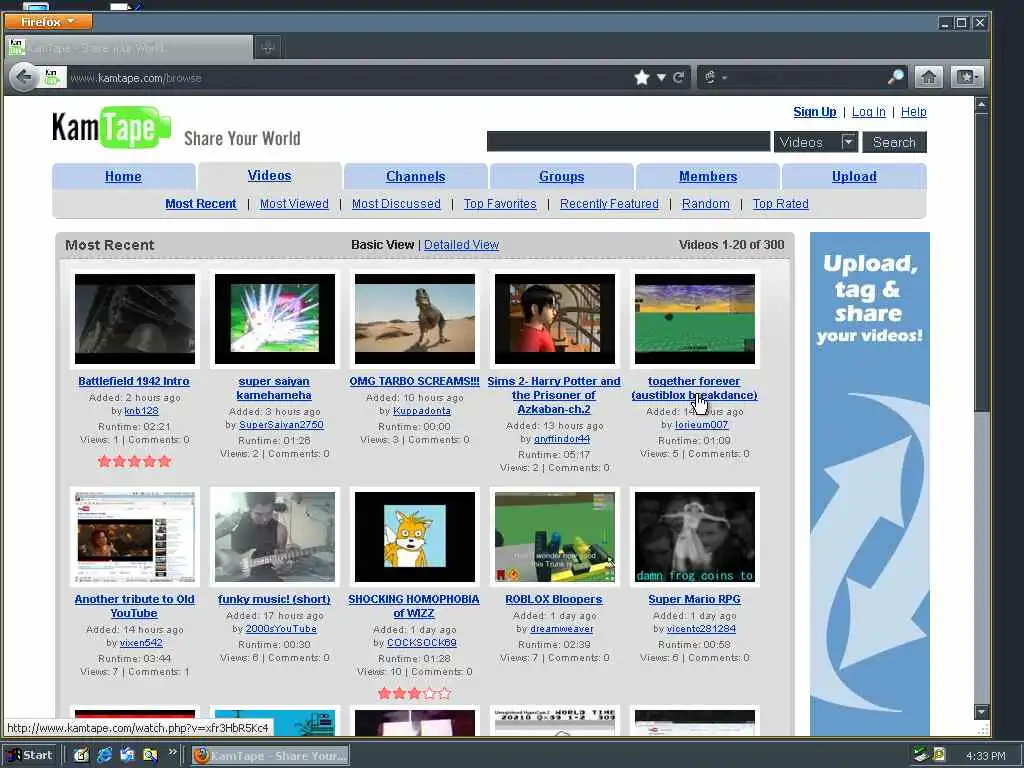Go to the Upload tab

[x=854, y=176]
